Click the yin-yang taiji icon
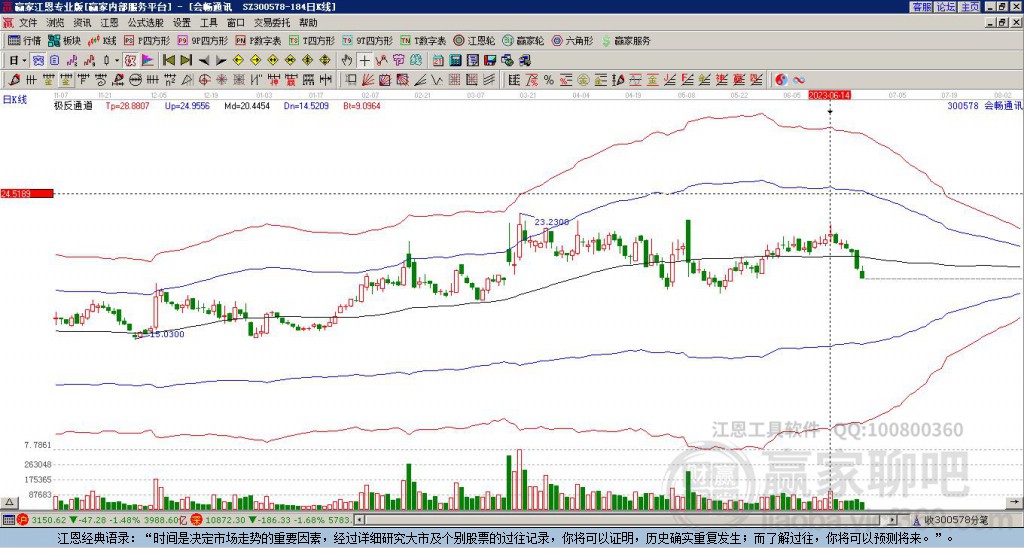Image resolution: width=1024 pixels, height=548 pixels. tap(781, 80)
